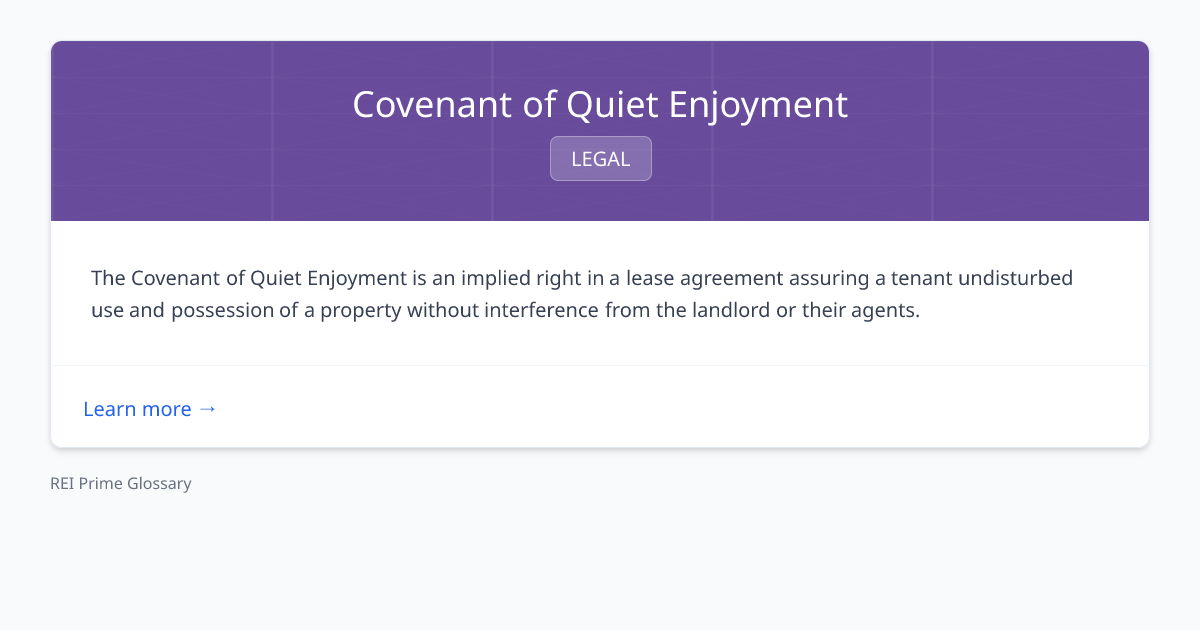Screen dimensions: 1200x630
Task: Click the glossary card's footer area
Action: 600,407
